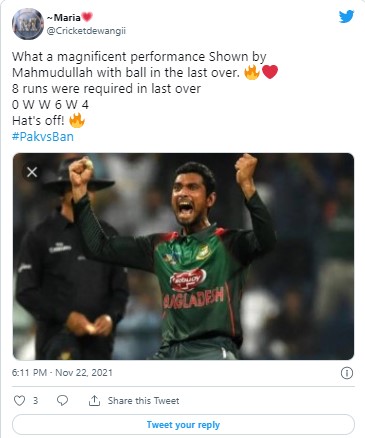
Task: Open the 6:11 PM Nov 22, 2021 timestamp
Action: point(62,372)
